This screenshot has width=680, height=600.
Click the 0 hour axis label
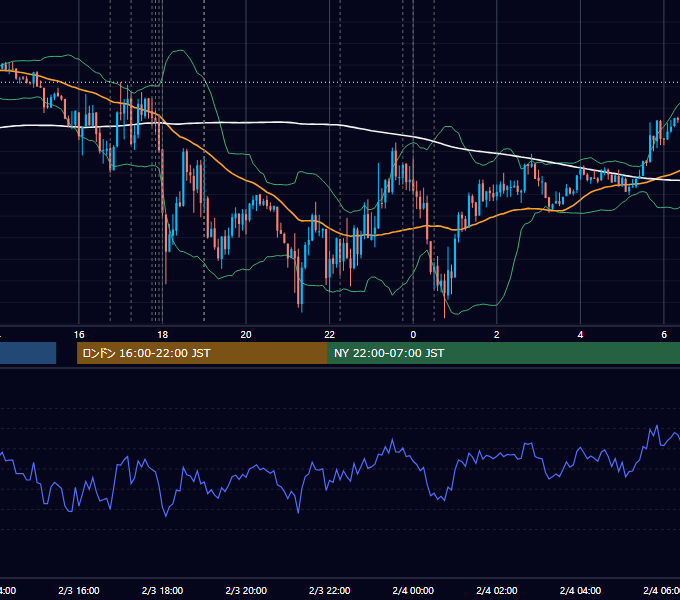point(413,334)
